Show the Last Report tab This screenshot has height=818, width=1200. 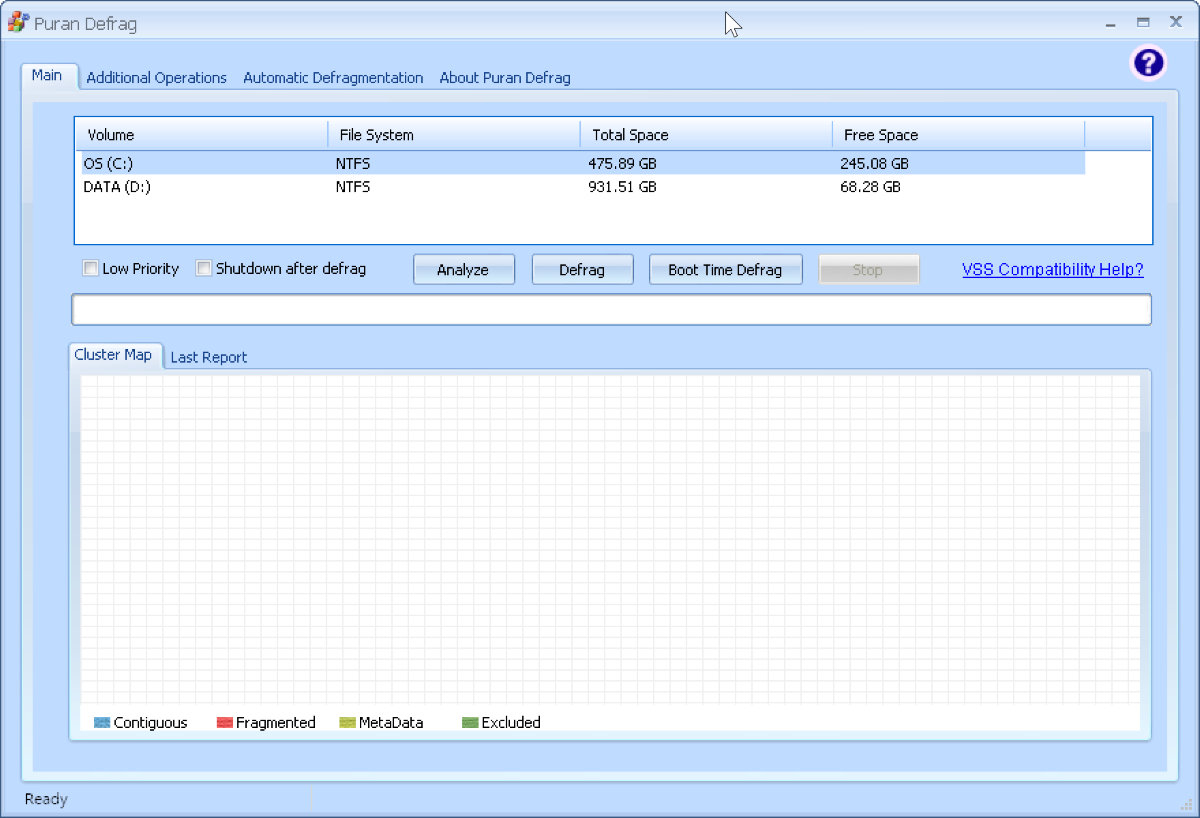point(209,357)
